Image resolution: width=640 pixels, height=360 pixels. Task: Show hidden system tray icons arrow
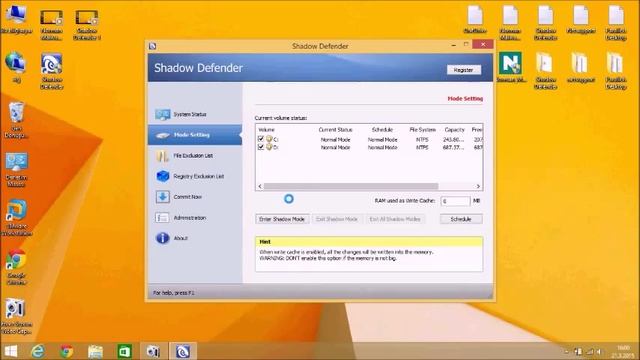567,351
